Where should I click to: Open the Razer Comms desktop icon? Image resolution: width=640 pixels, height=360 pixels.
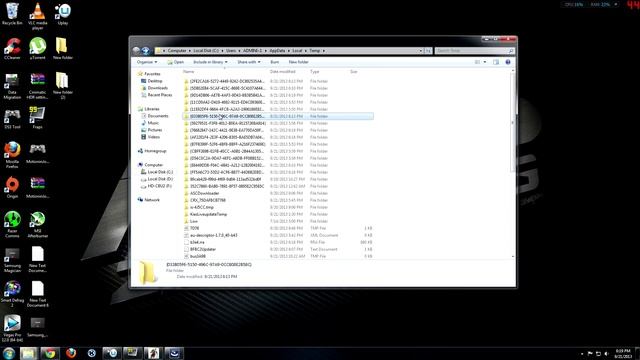(x=12, y=224)
